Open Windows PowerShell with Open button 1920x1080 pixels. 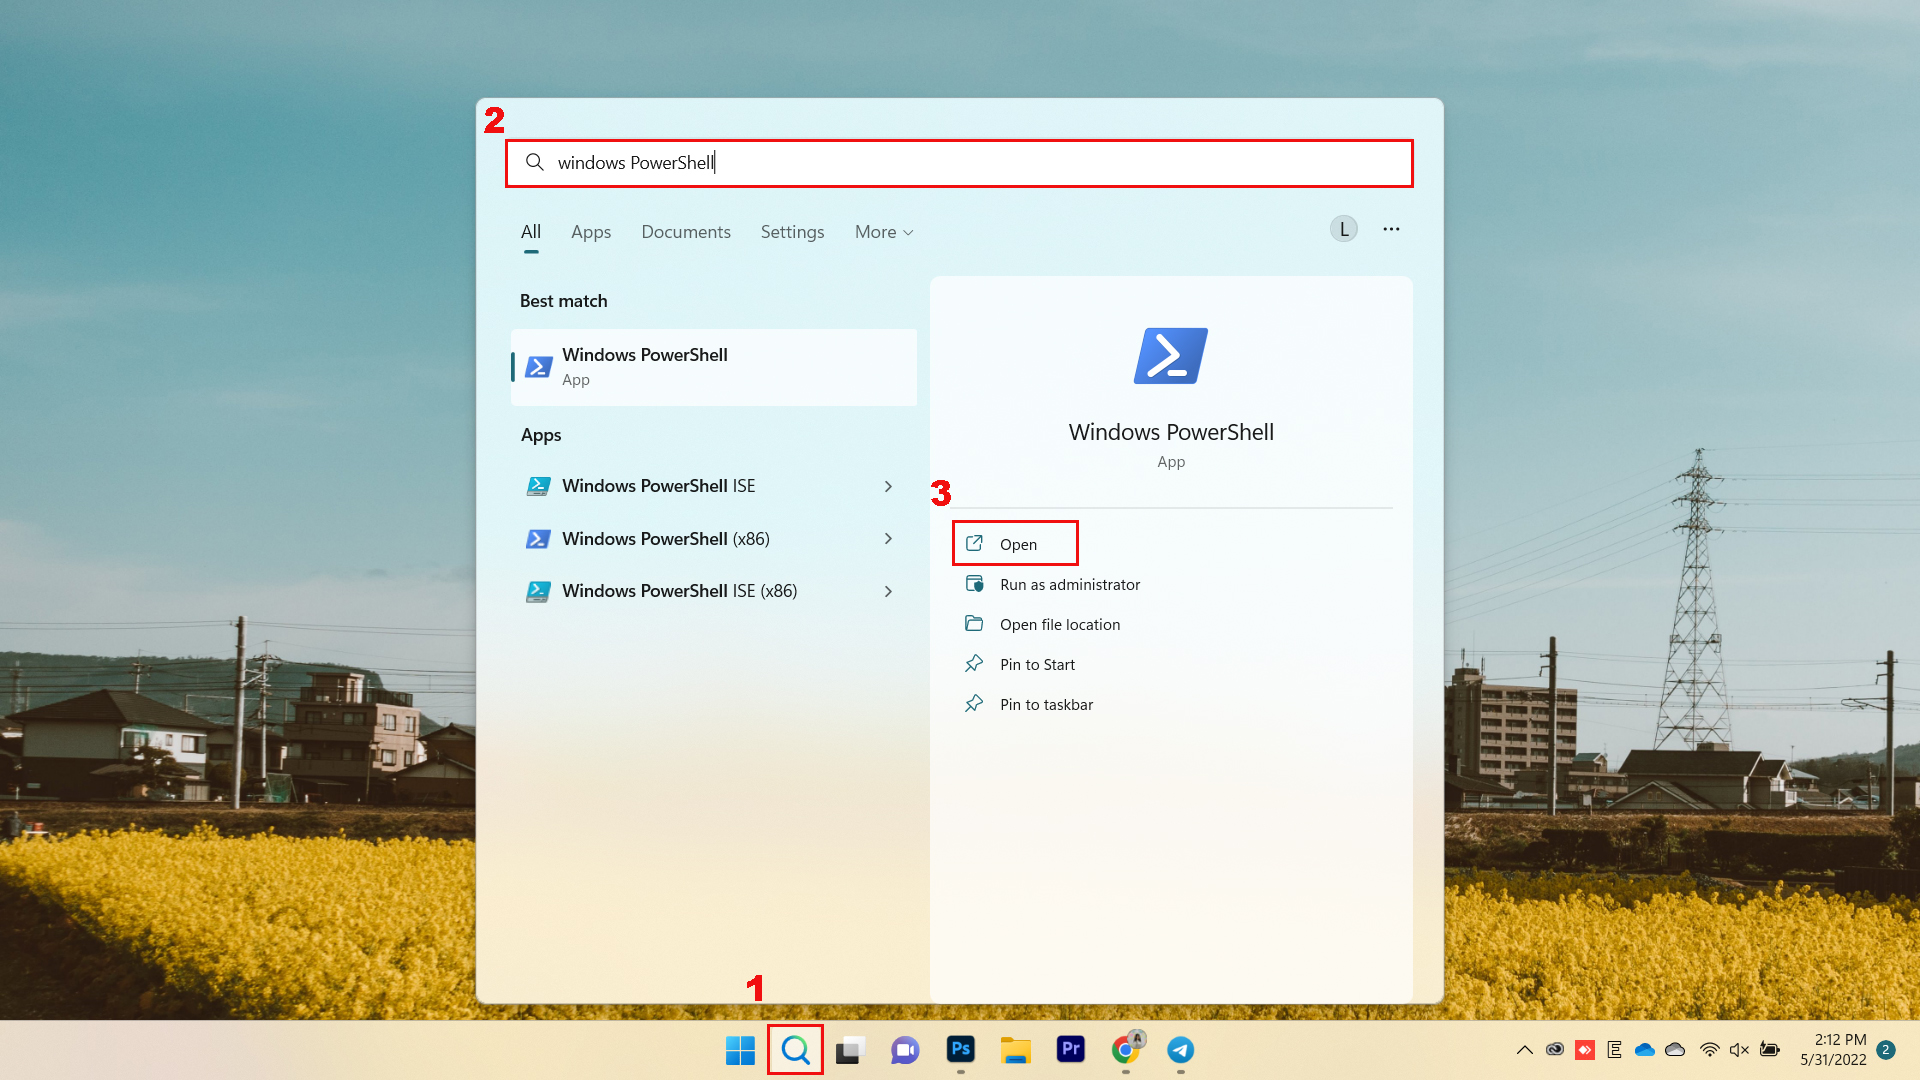[x=1015, y=542]
